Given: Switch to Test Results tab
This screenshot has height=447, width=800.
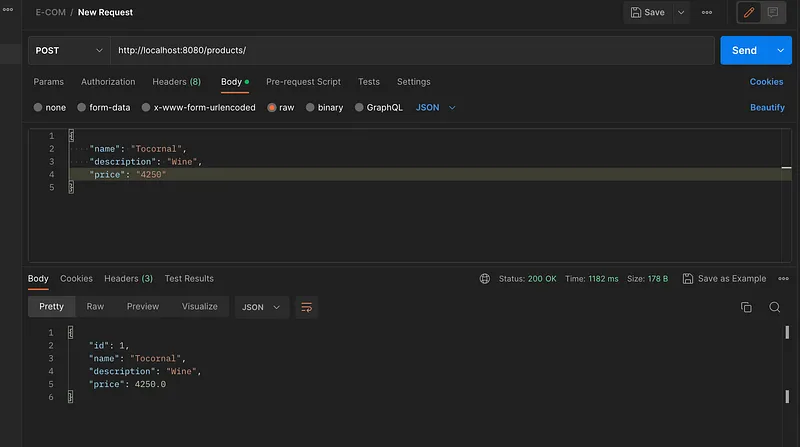Looking at the screenshot, I should point(189,279).
